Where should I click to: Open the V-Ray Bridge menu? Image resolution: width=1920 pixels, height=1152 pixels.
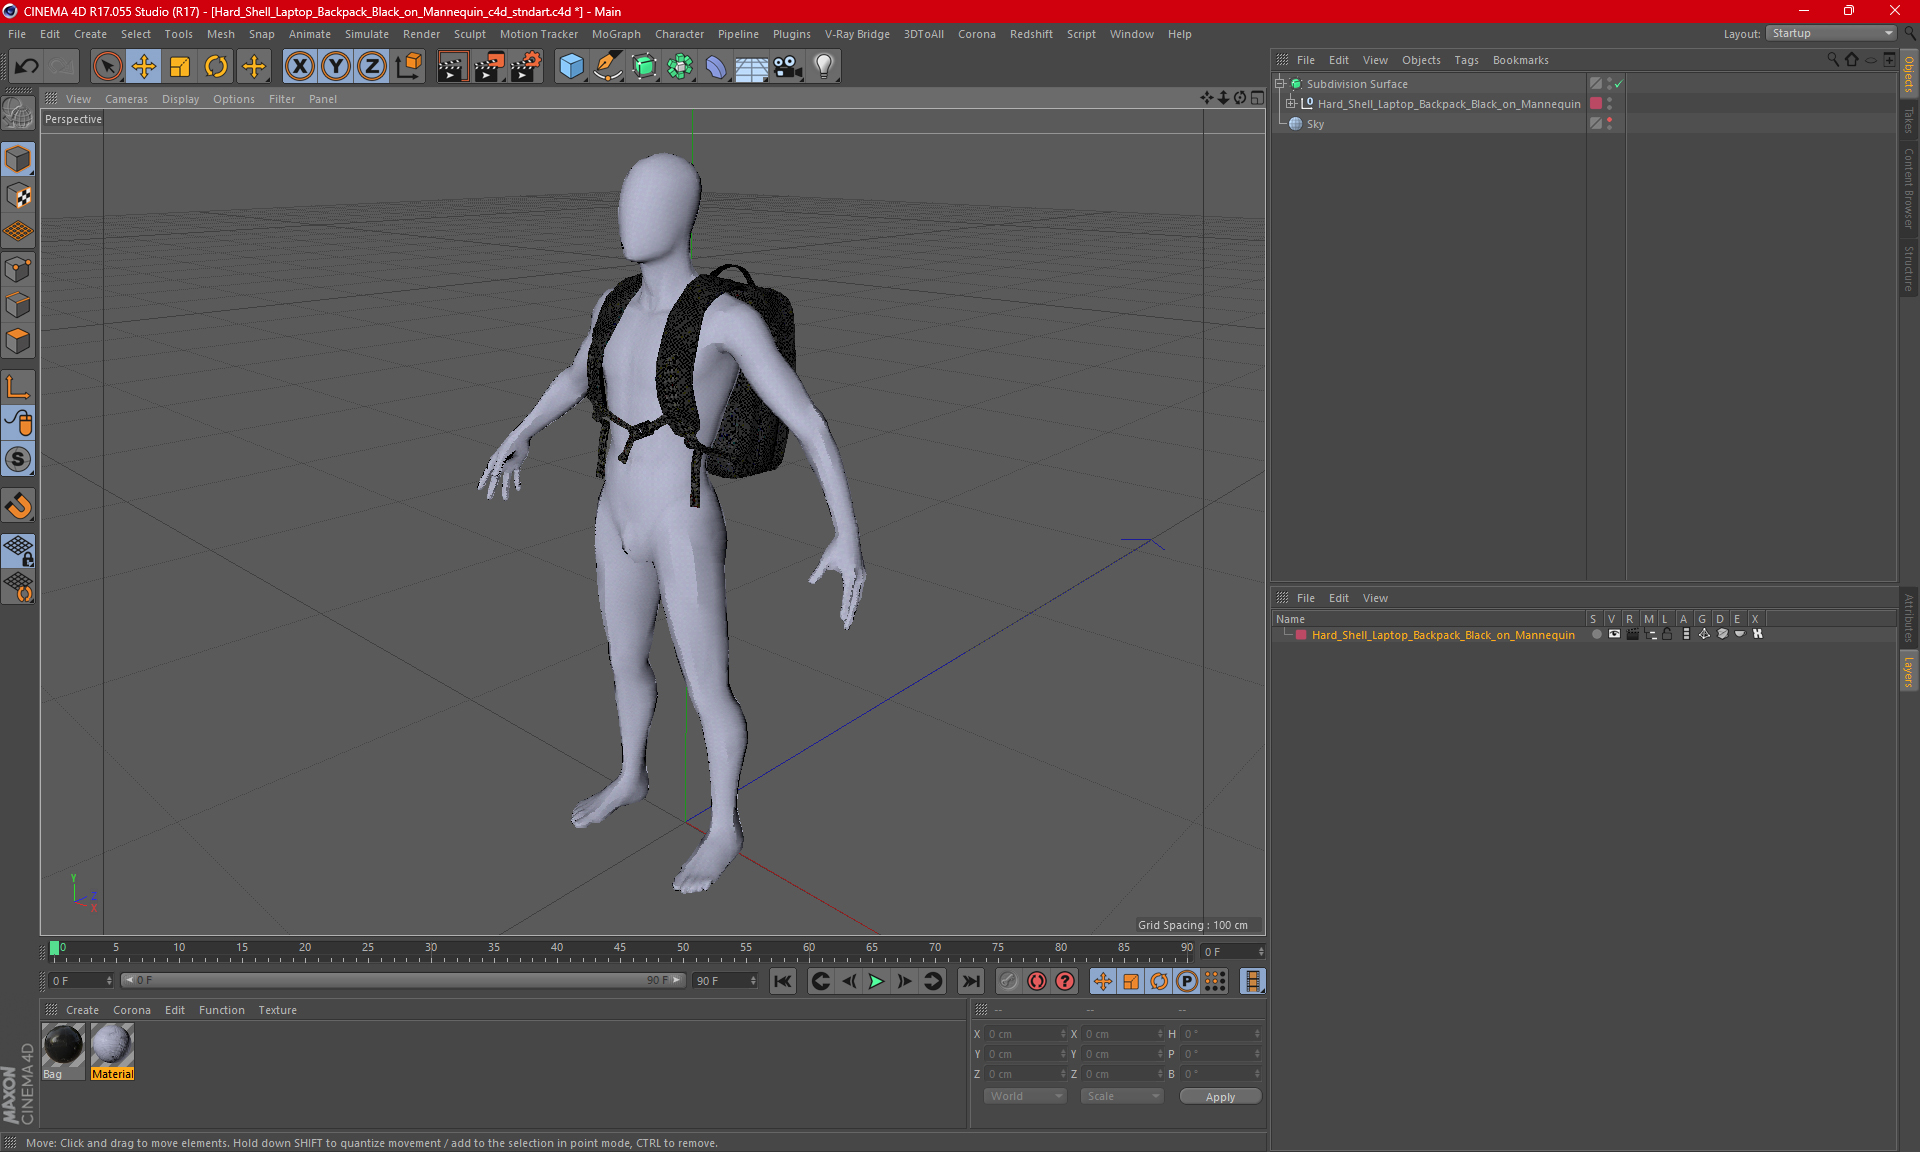pyautogui.click(x=857, y=34)
